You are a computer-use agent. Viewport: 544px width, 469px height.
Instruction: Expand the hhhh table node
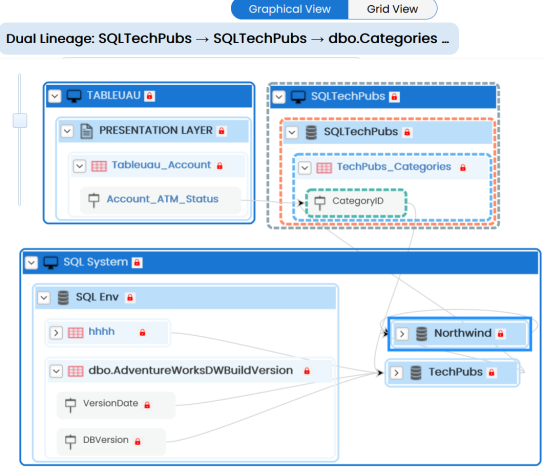(56, 333)
